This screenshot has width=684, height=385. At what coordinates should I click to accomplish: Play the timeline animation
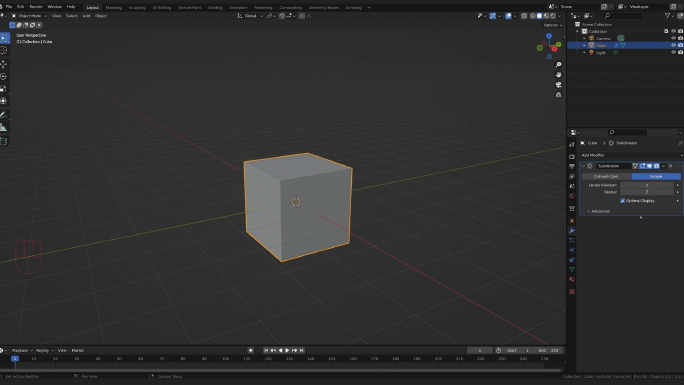pyautogui.click(x=287, y=351)
